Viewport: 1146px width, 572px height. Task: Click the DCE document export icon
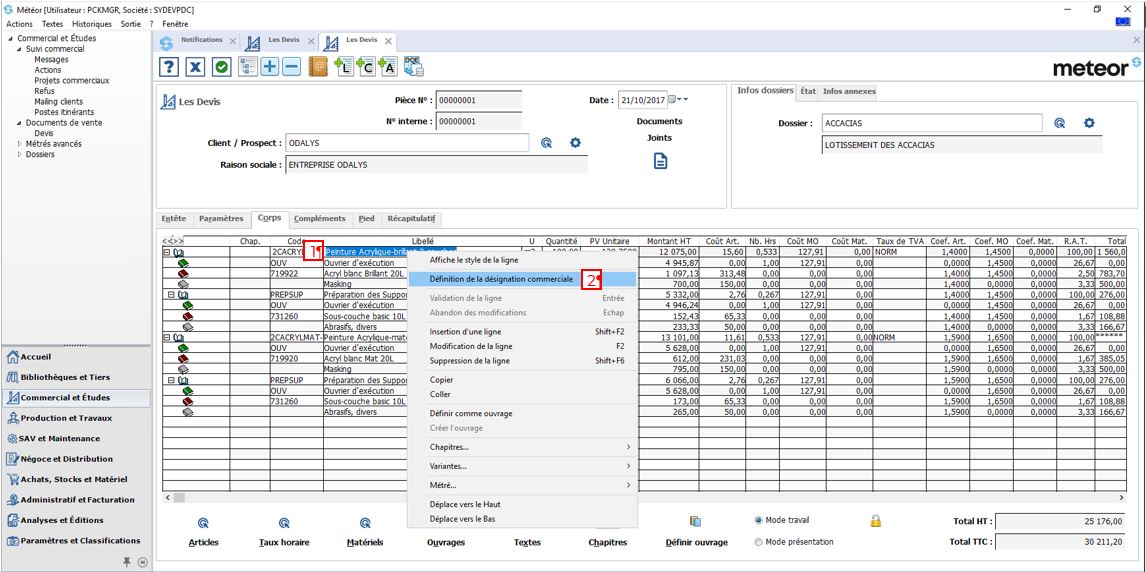coord(414,67)
